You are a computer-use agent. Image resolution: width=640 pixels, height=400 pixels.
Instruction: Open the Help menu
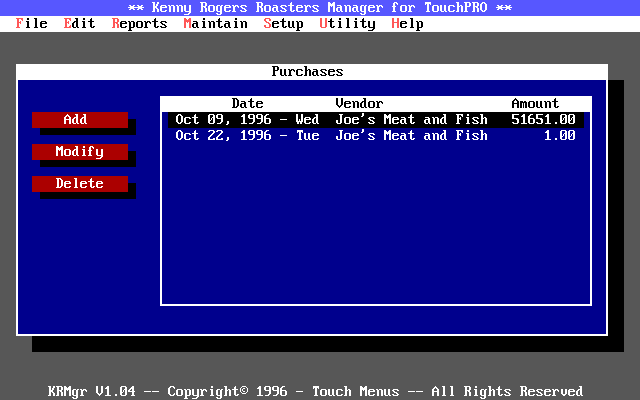(407, 24)
